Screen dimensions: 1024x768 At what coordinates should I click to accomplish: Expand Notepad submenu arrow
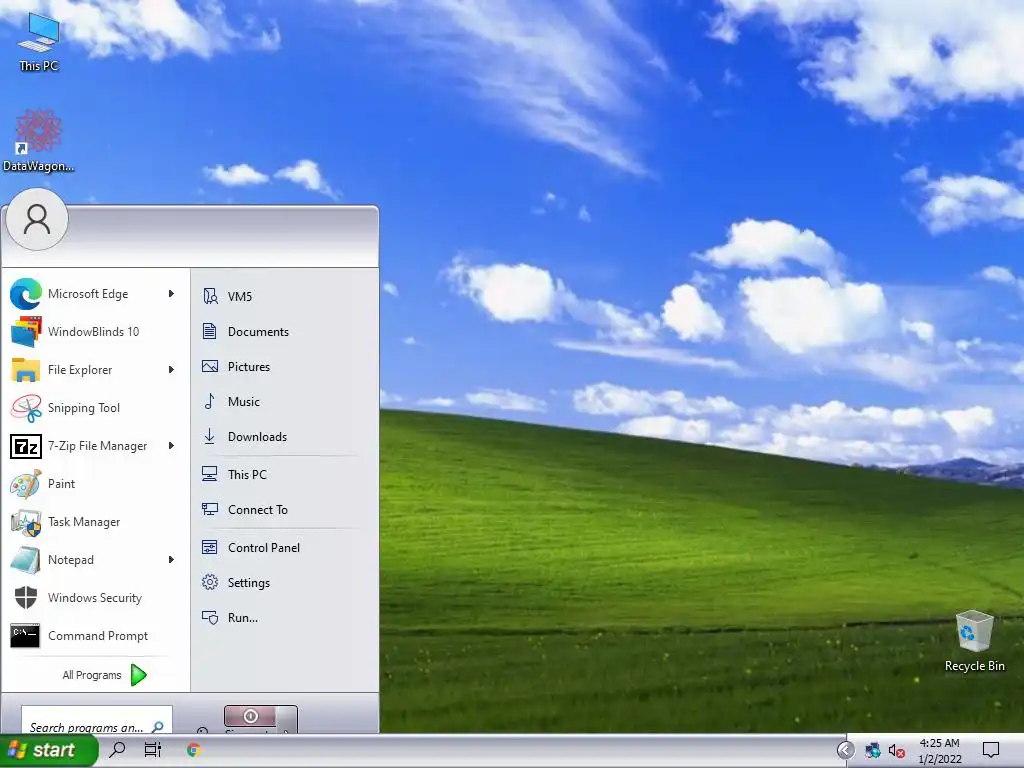click(x=171, y=560)
